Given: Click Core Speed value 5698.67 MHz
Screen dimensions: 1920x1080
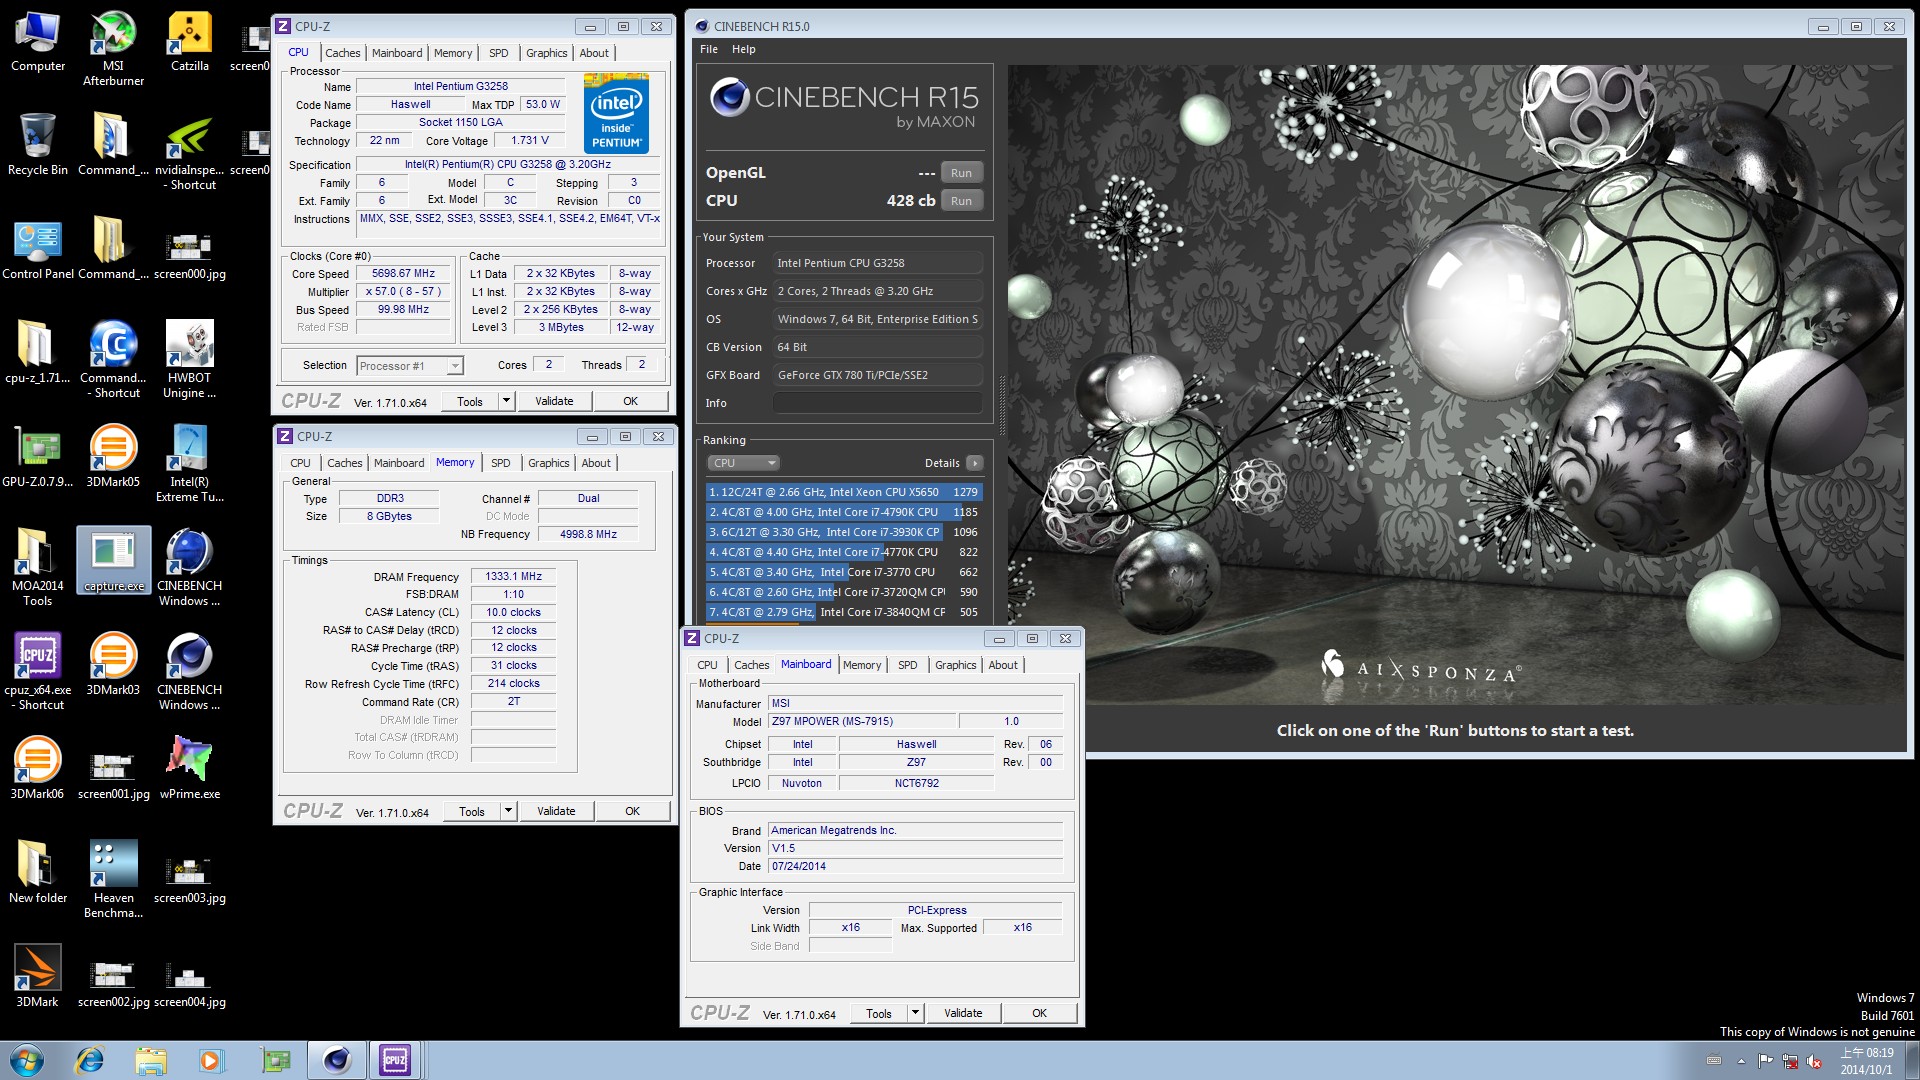Looking at the screenshot, I should point(403,273).
